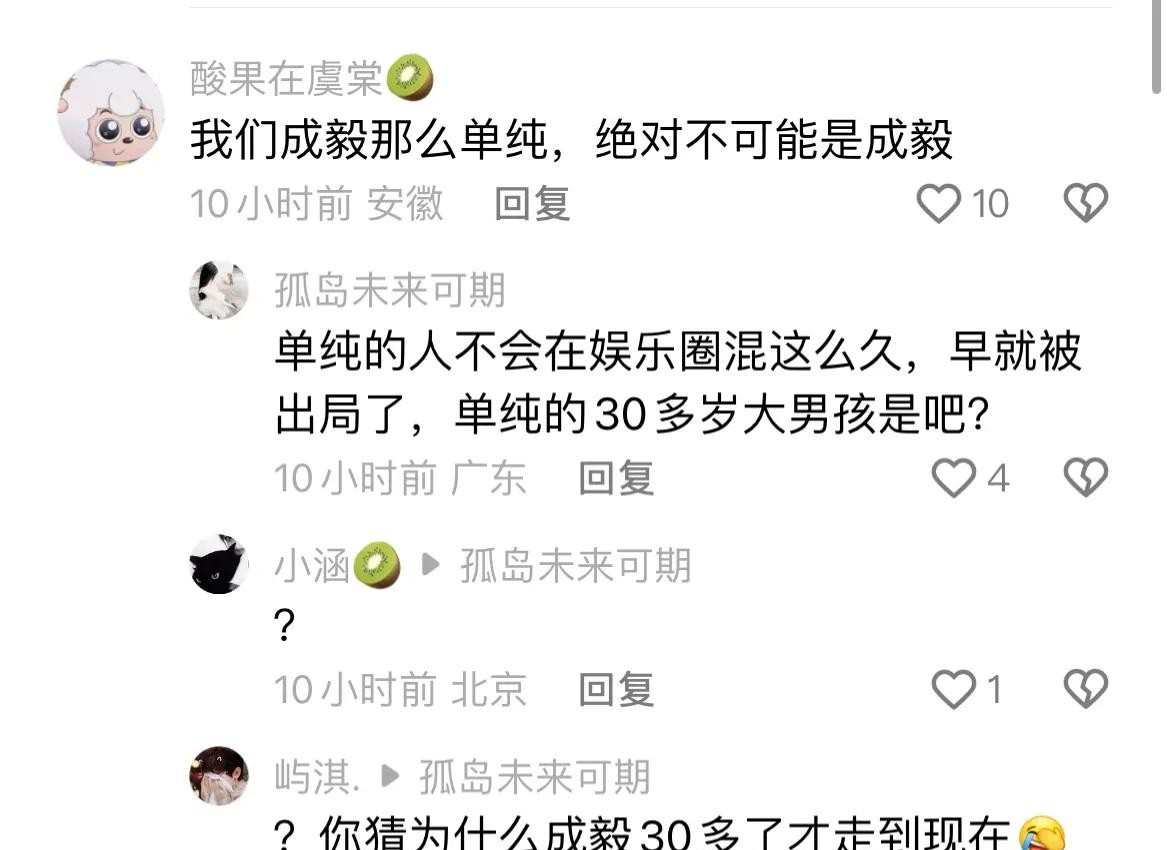Viewport: 1170px width, 850px height.
Task: Like 小涵's question mark reply
Action: 954,689
